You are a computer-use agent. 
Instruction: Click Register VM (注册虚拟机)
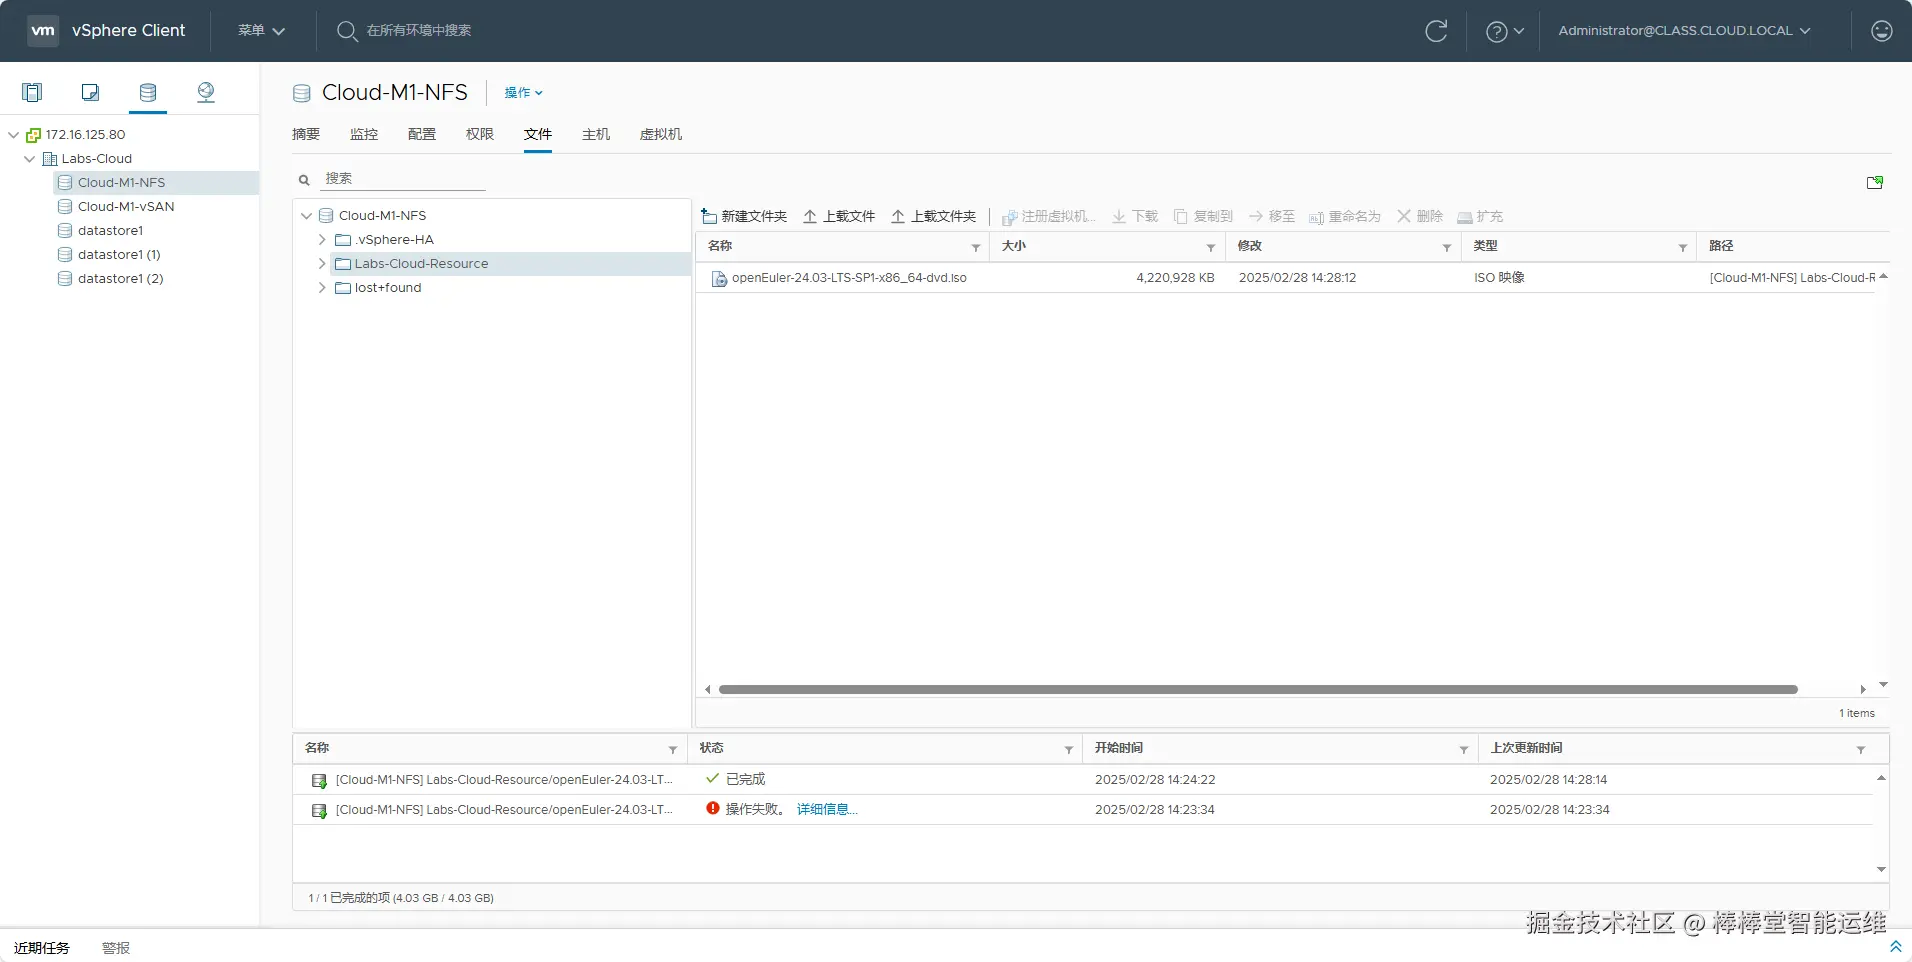click(1049, 216)
